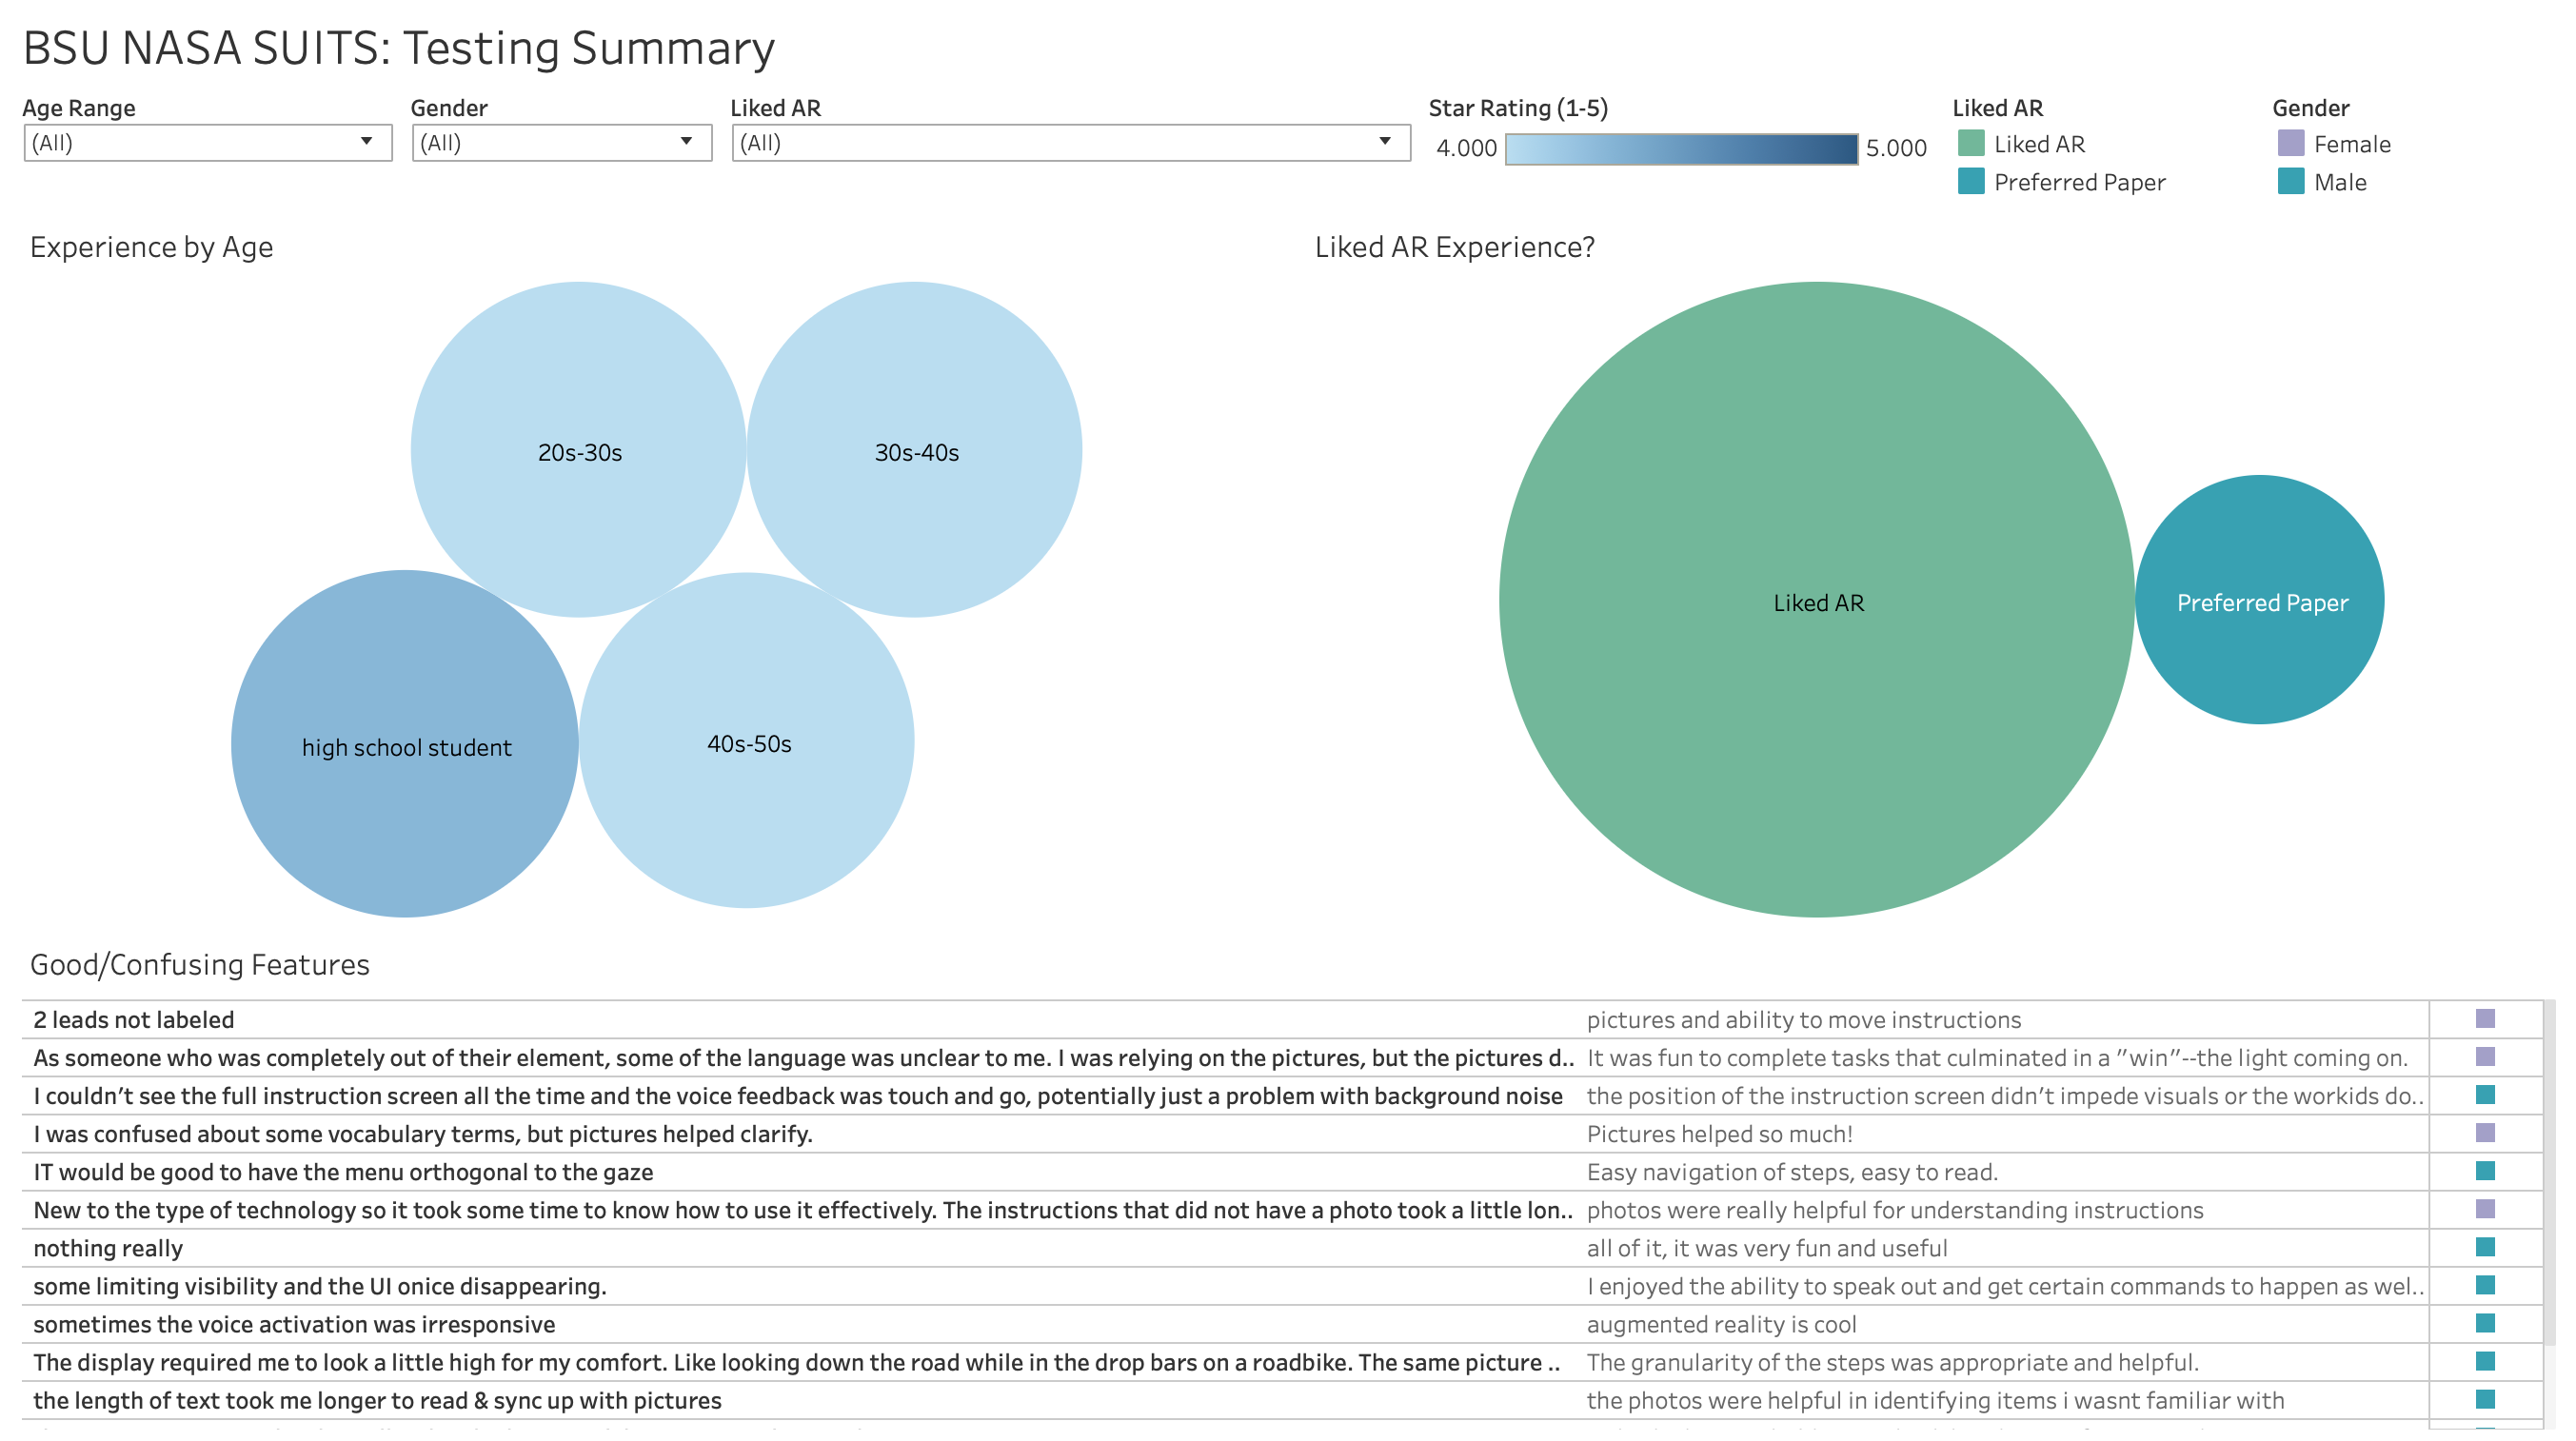Click 'The granularity of the steps' text
Viewport: 2576px width, 1441px height.
[1893, 1362]
